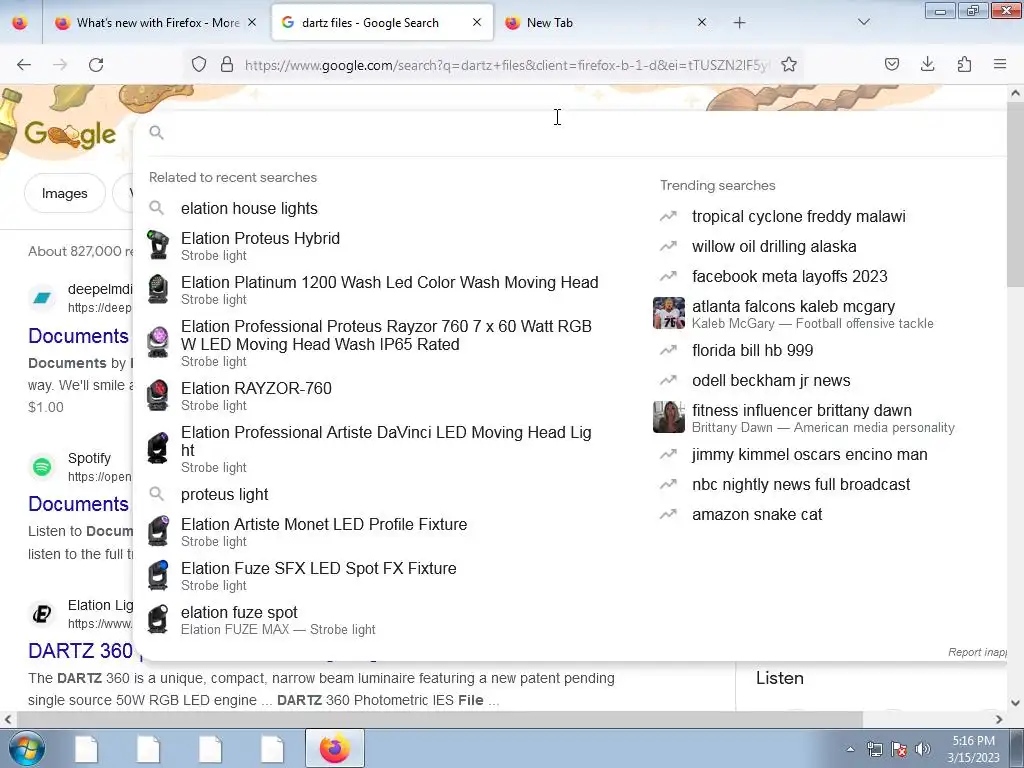Open the Extensions puzzle icon
Screen dimensions: 1024x768
pyautogui.click(x=964, y=64)
